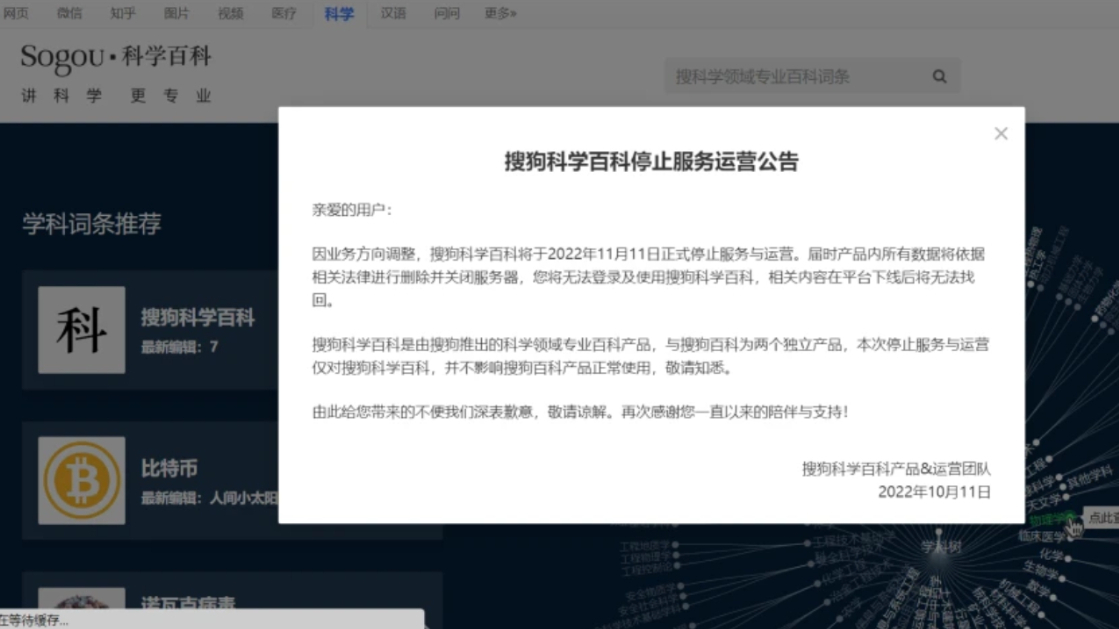Image resolution: width=1119 pixels, height=629 pixels.
Task: Focus the 搜科学领域专业百科词条 search box
Action: pyautogui.click(x=795, y=77)
